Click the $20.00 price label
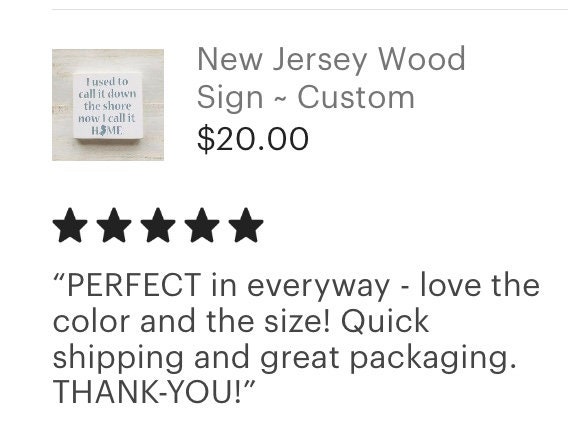568x438 pixels. [x=253, y=138]
